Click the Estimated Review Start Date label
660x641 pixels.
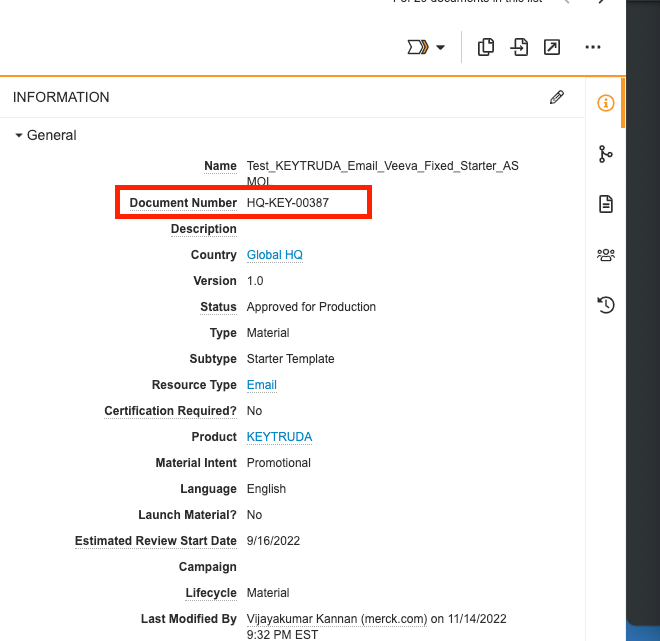[156, 541]
